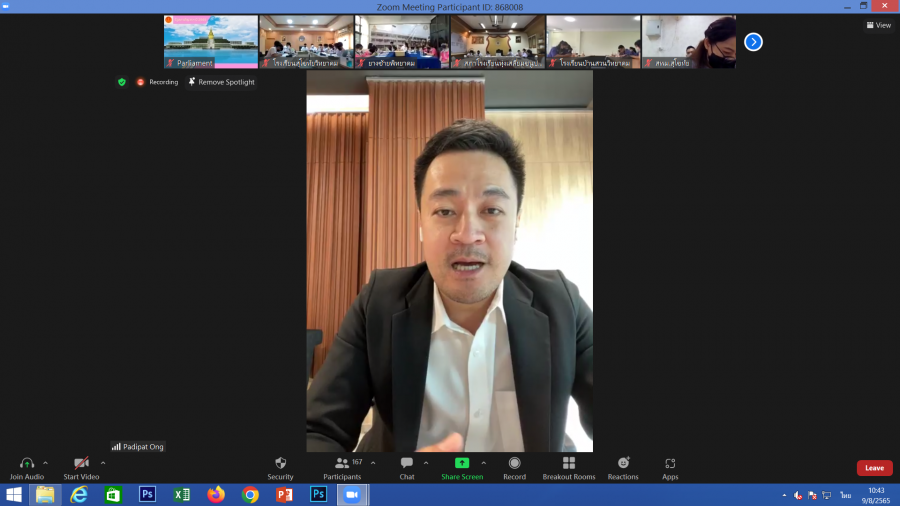Image resolution: width=900 pixels, height=506 pixels.
Task: Open the Reactions menu
Action: point(623,467)
